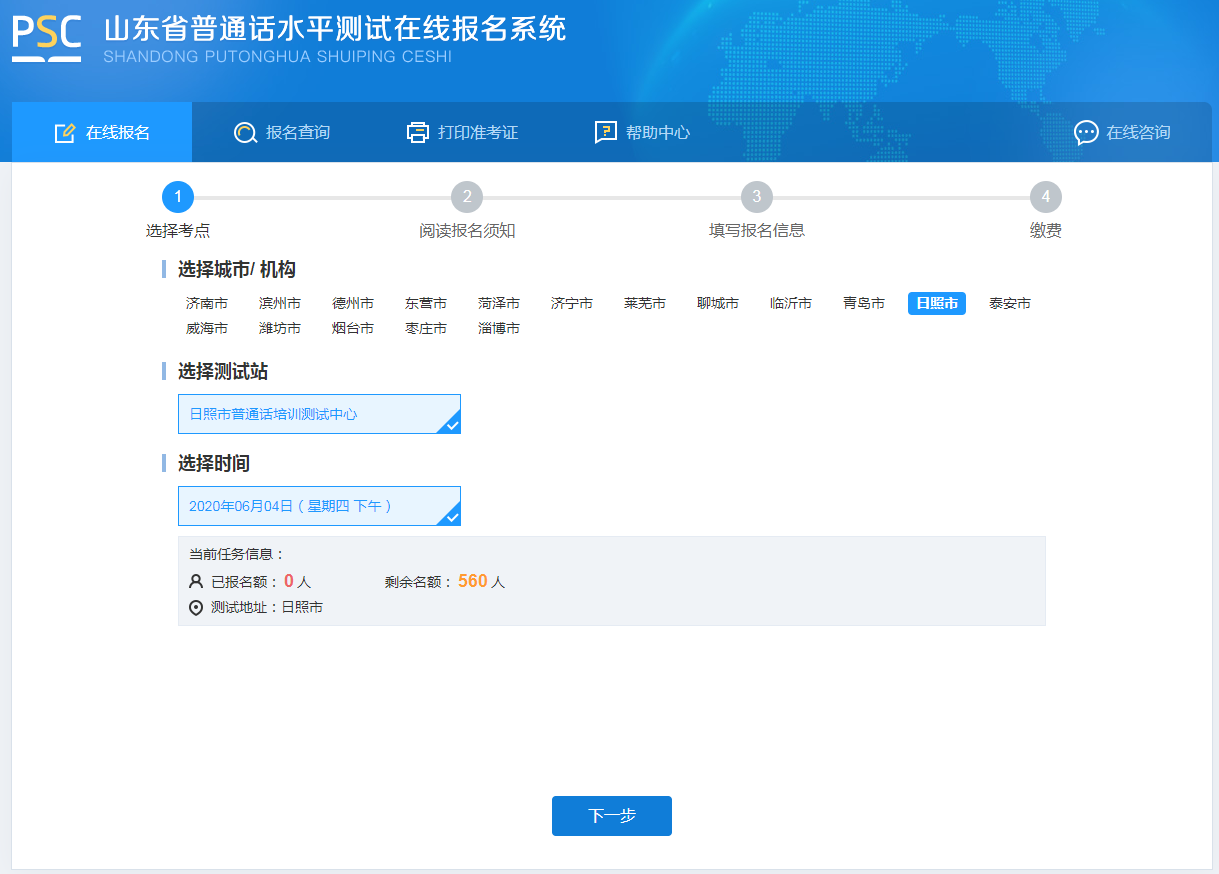The width and height of the screenshot is (1219, 874).
Task: Click the 帮助中心 question-mark icon
Action: tap(604, 131)
